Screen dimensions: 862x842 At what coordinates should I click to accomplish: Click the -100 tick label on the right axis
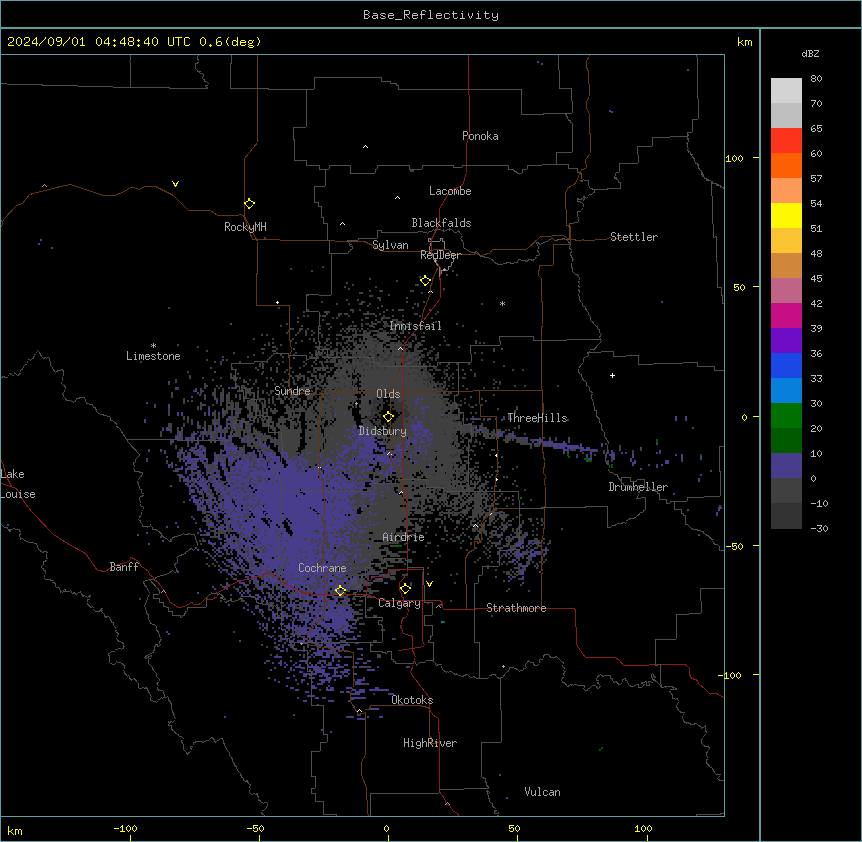pyautogui.click(x=730, y=675)
